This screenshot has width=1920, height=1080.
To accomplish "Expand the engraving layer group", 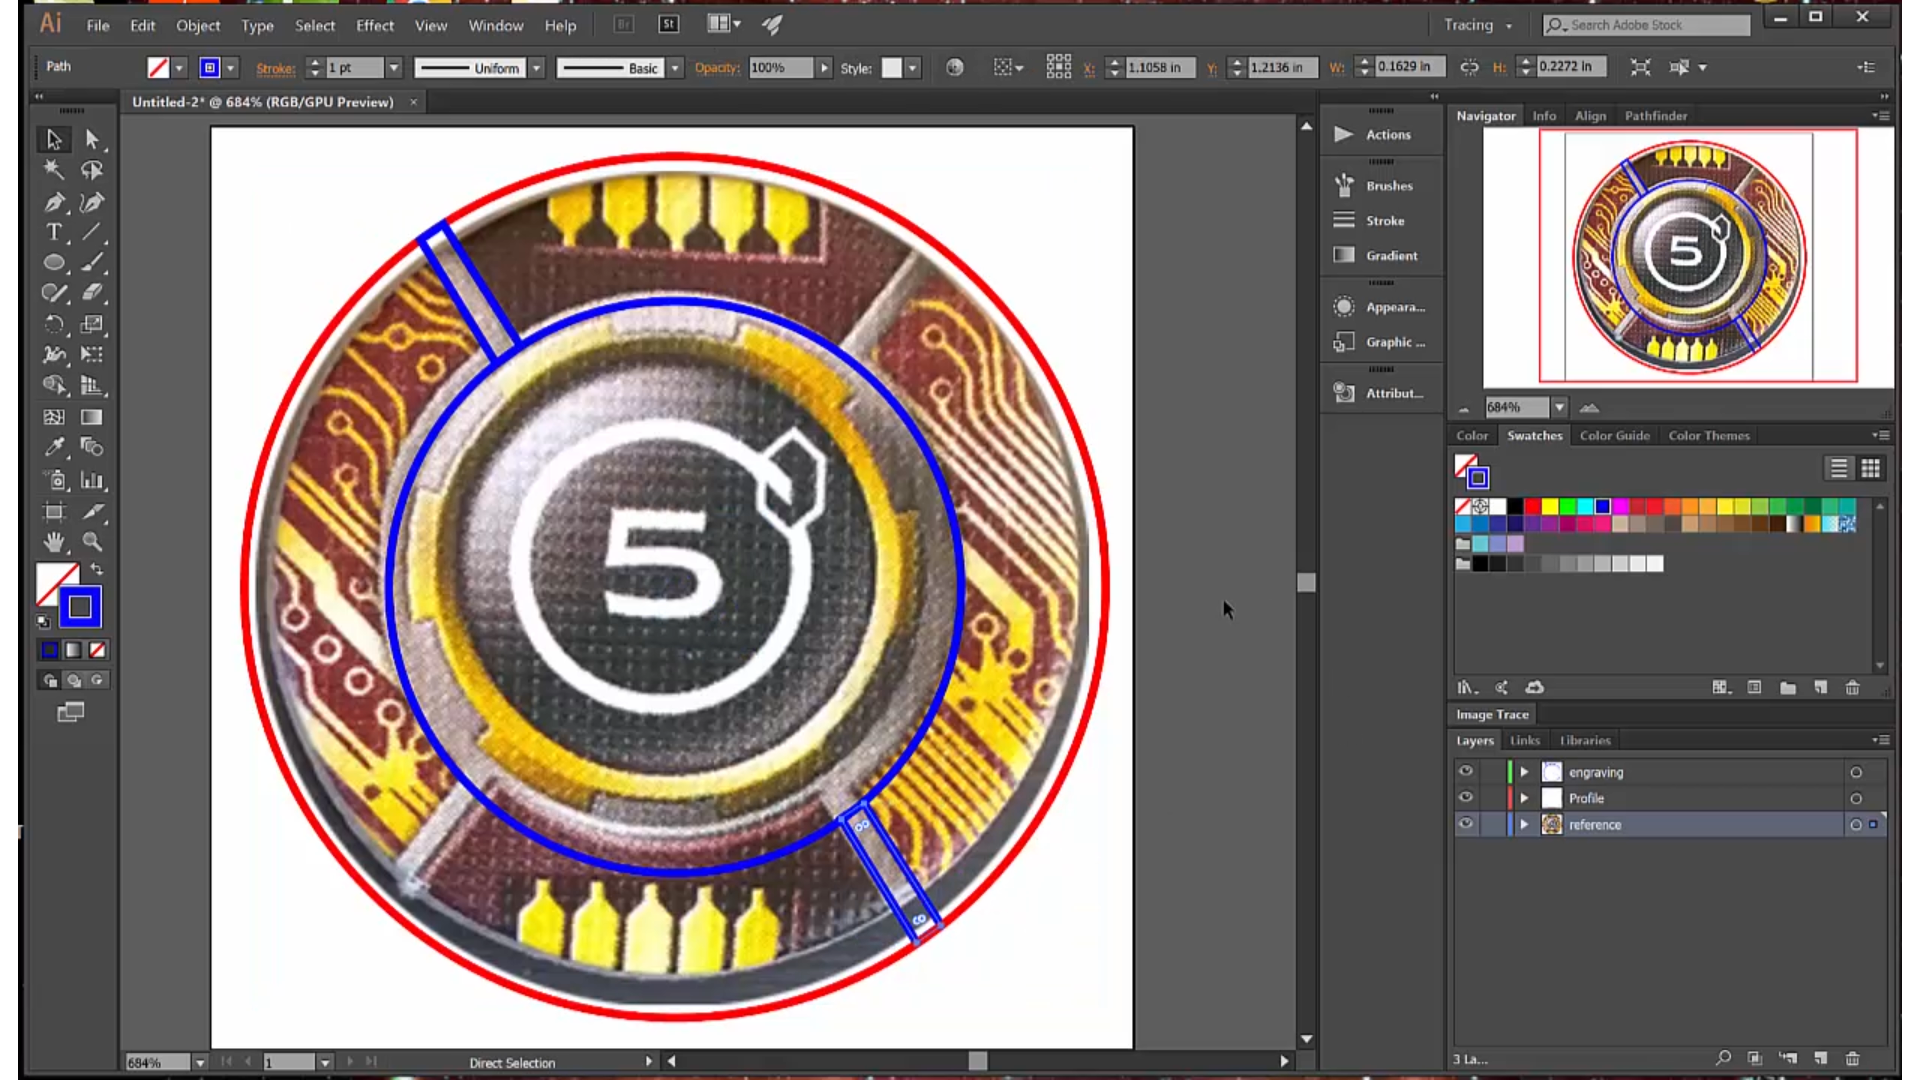I will click(1522, 771).
